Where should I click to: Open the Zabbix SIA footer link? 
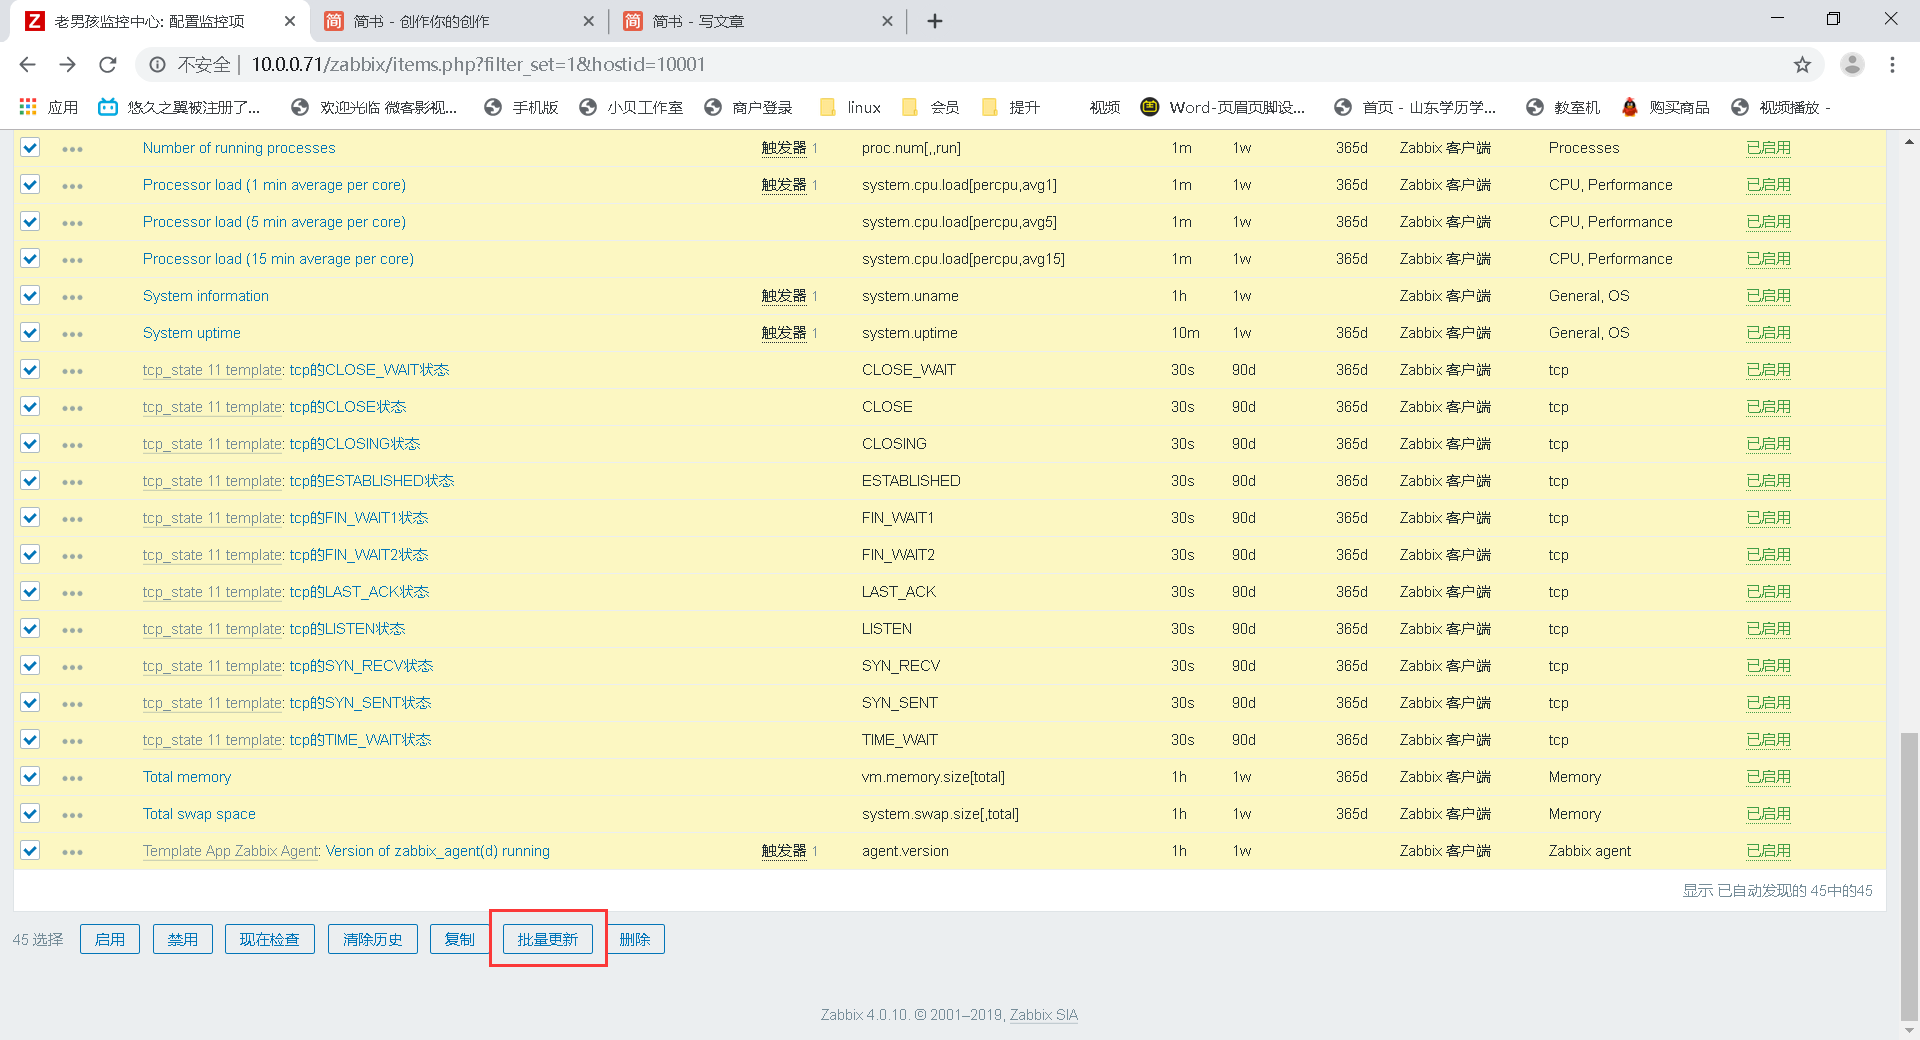click(1044, 1015)
